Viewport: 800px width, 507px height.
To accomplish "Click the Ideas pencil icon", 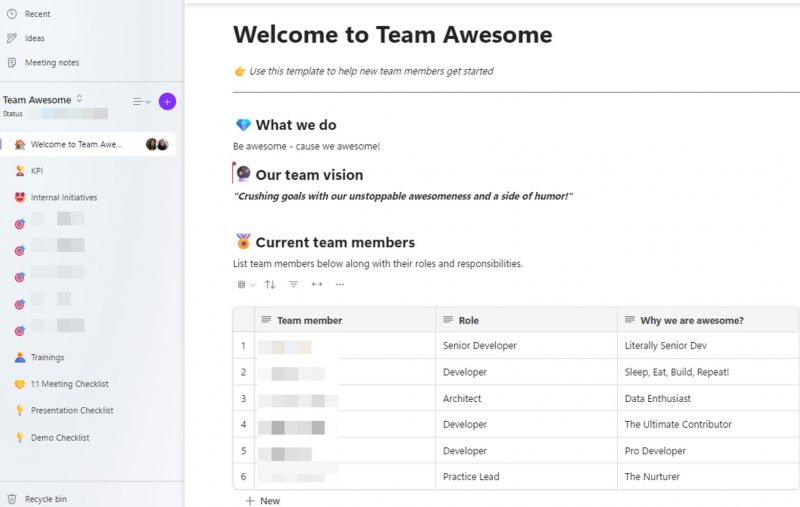I will (x=12, y=38).
